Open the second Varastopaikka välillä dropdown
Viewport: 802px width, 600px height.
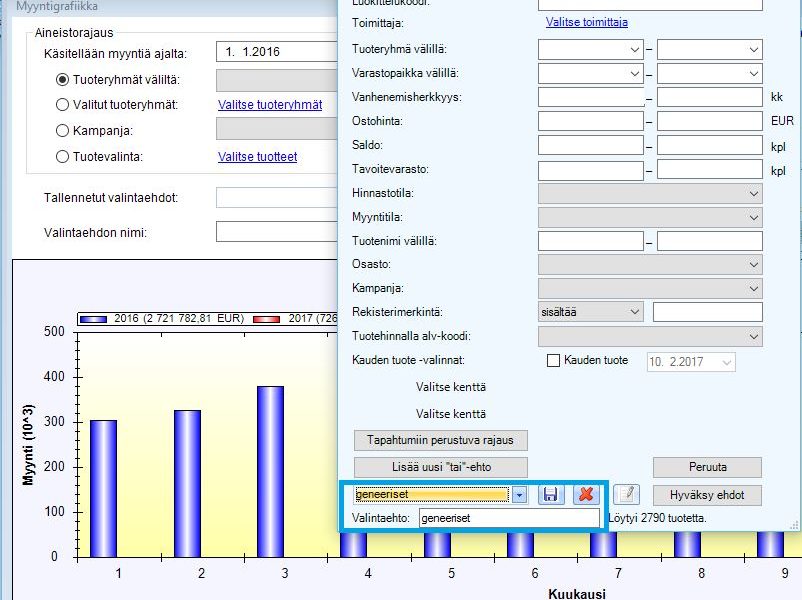(x=753, y=74)
